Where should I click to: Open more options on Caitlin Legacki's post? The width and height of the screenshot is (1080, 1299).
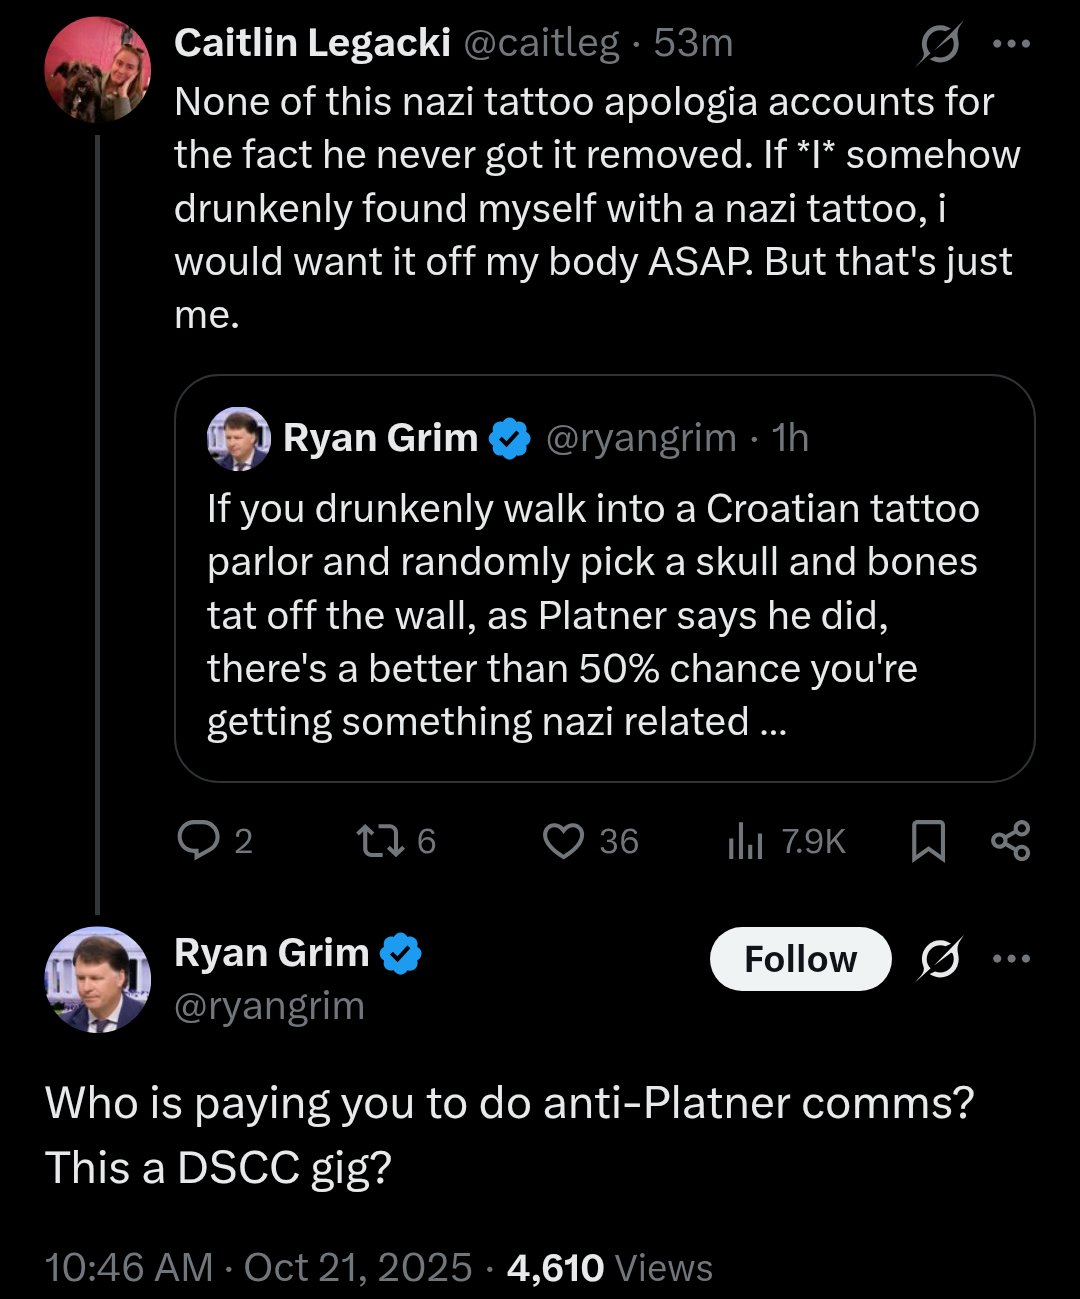1011,44
